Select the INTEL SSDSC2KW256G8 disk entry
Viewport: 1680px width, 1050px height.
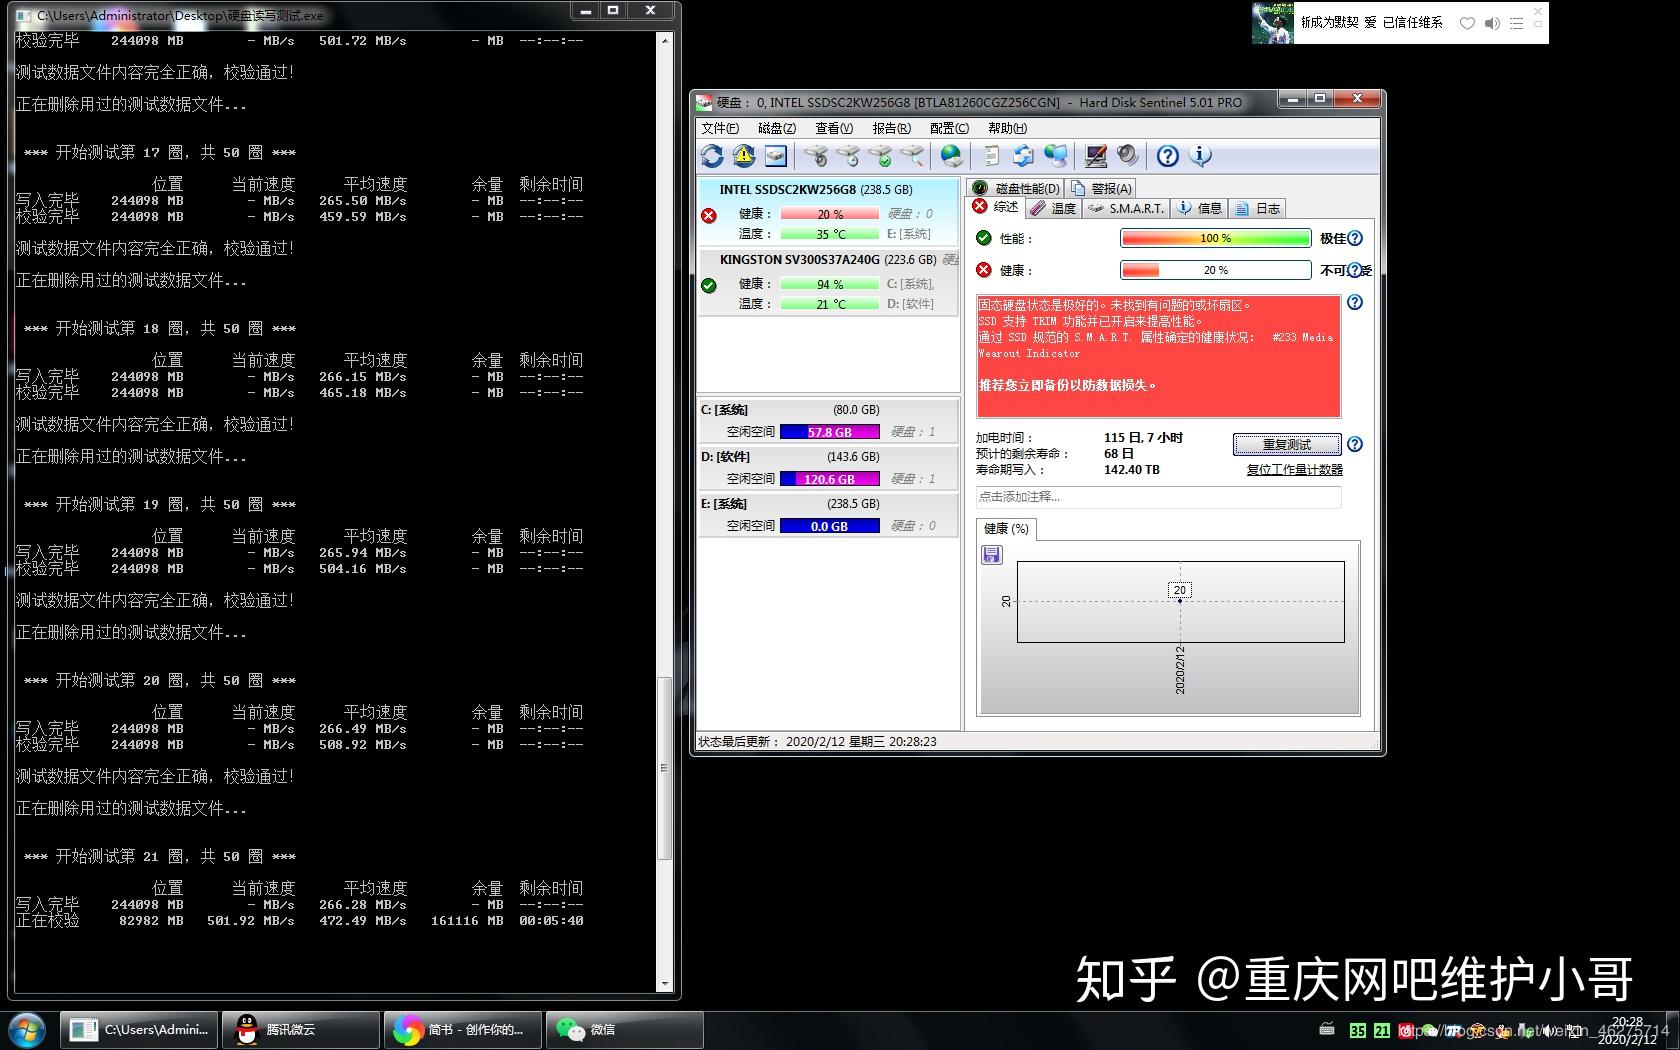coord(828,211)
